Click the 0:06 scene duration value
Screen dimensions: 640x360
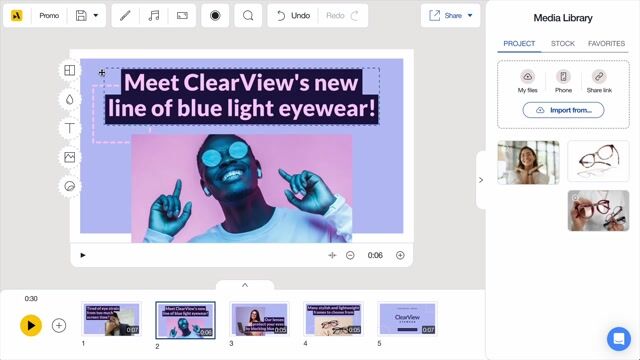[375, 255]
